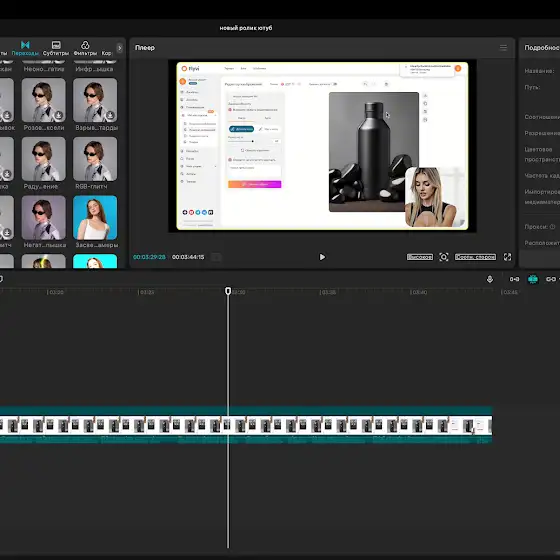
Task: Click the 03:20 mark on the ruler
Action: [55, 292]
